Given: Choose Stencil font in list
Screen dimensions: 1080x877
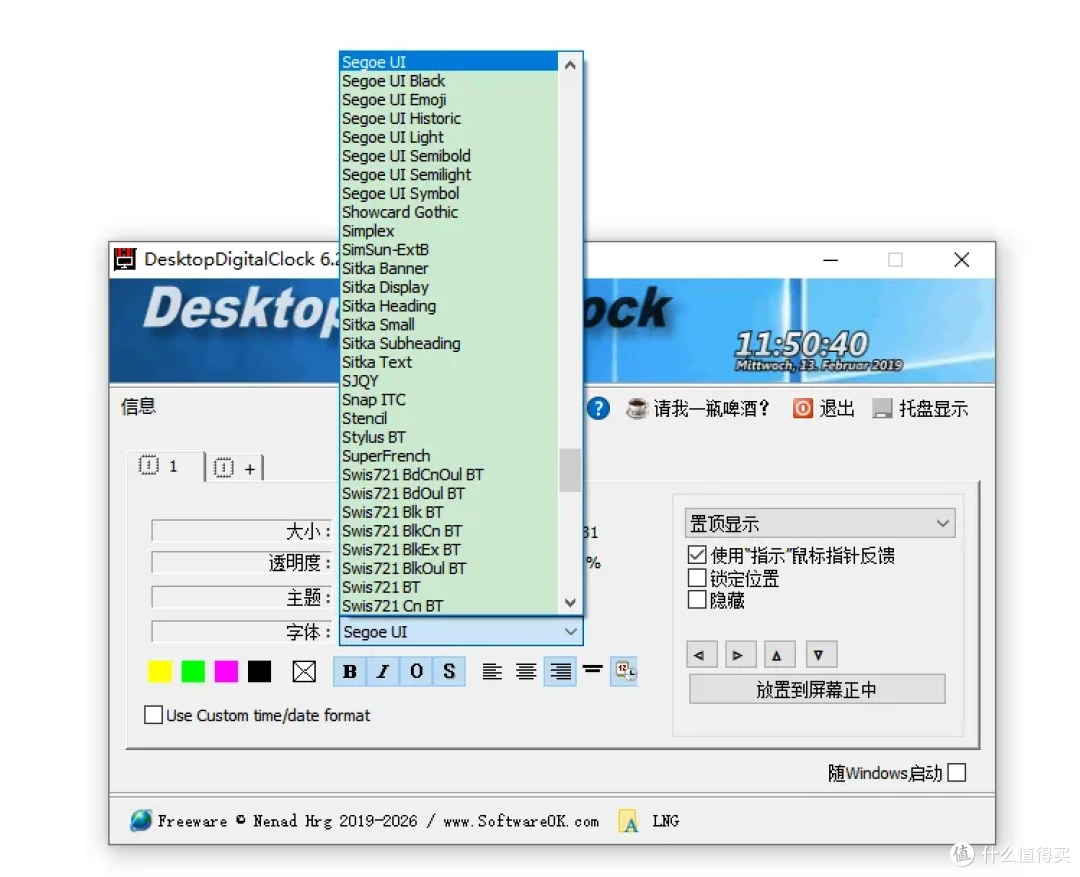Looking at the screenshot, I should pos(449,418).
